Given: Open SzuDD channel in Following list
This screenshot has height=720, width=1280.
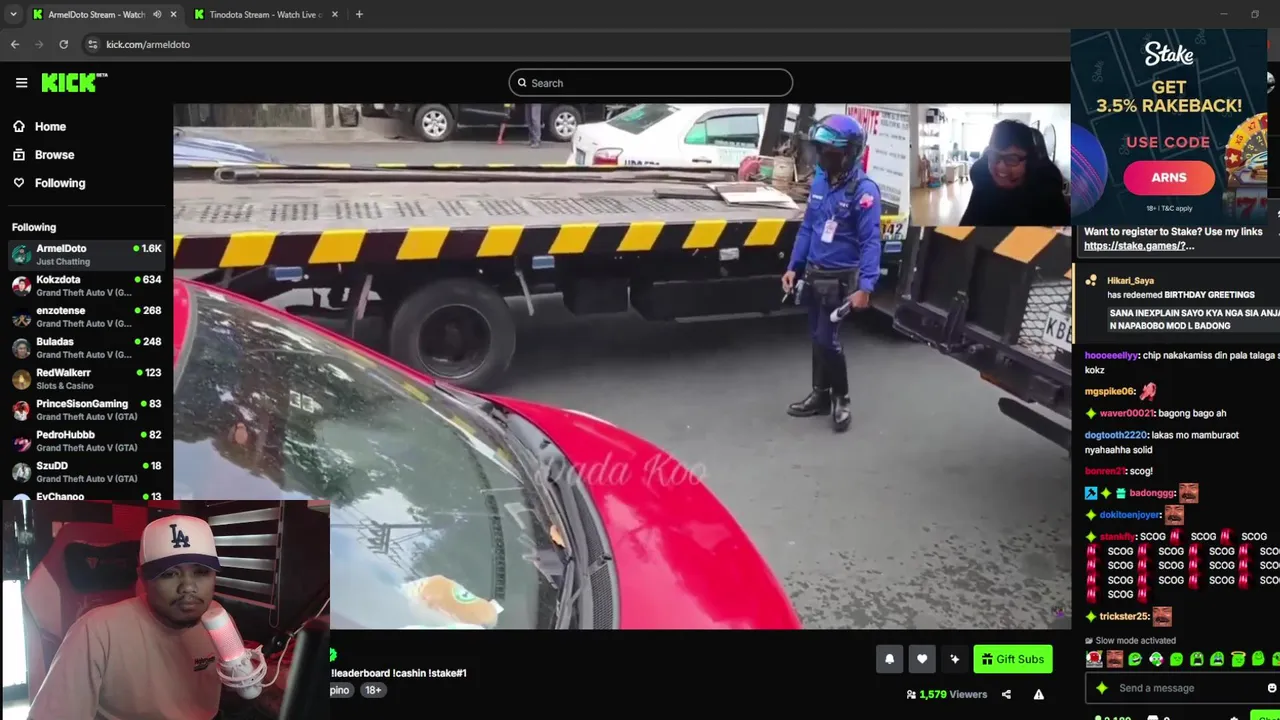Looking at the screenshot, I should pyautogui.click(x=86, y=471).
